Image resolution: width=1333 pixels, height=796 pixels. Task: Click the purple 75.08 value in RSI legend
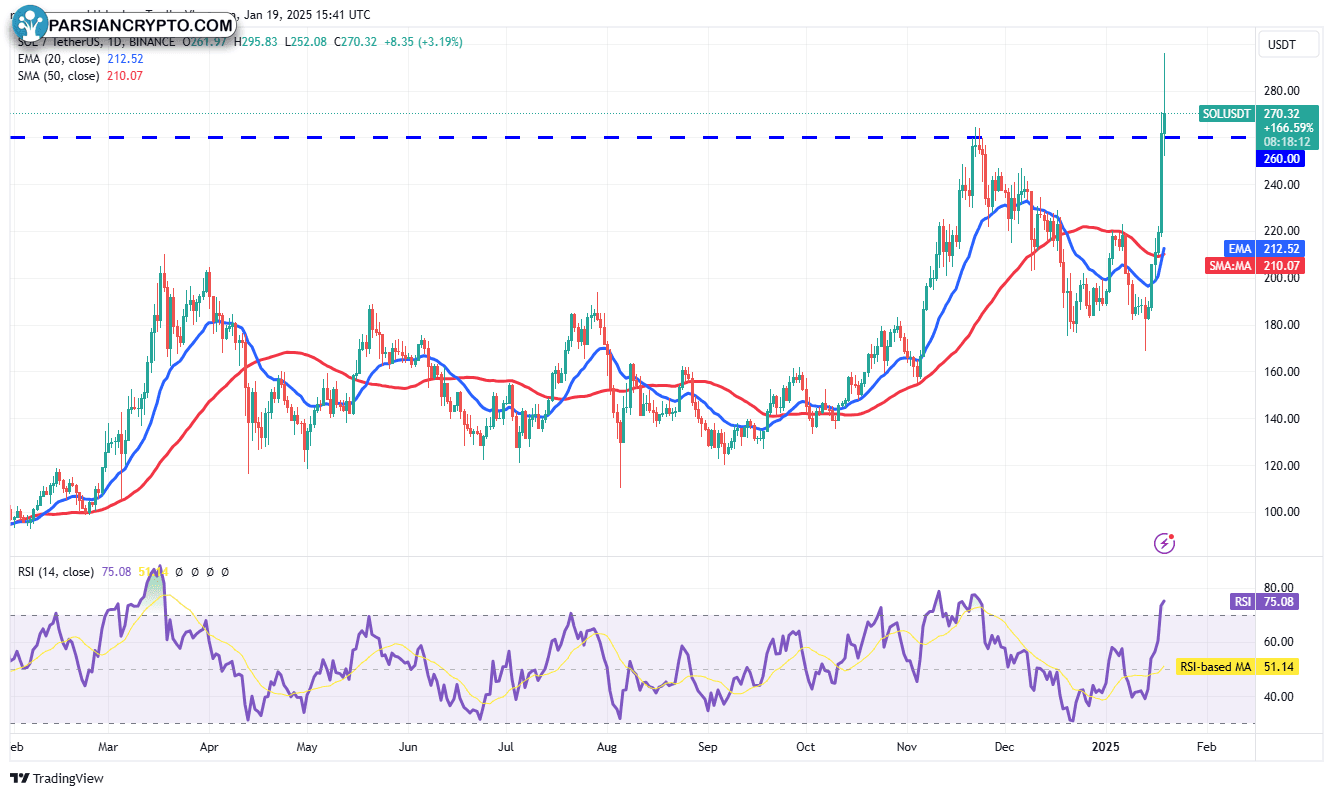pos(117,572)
